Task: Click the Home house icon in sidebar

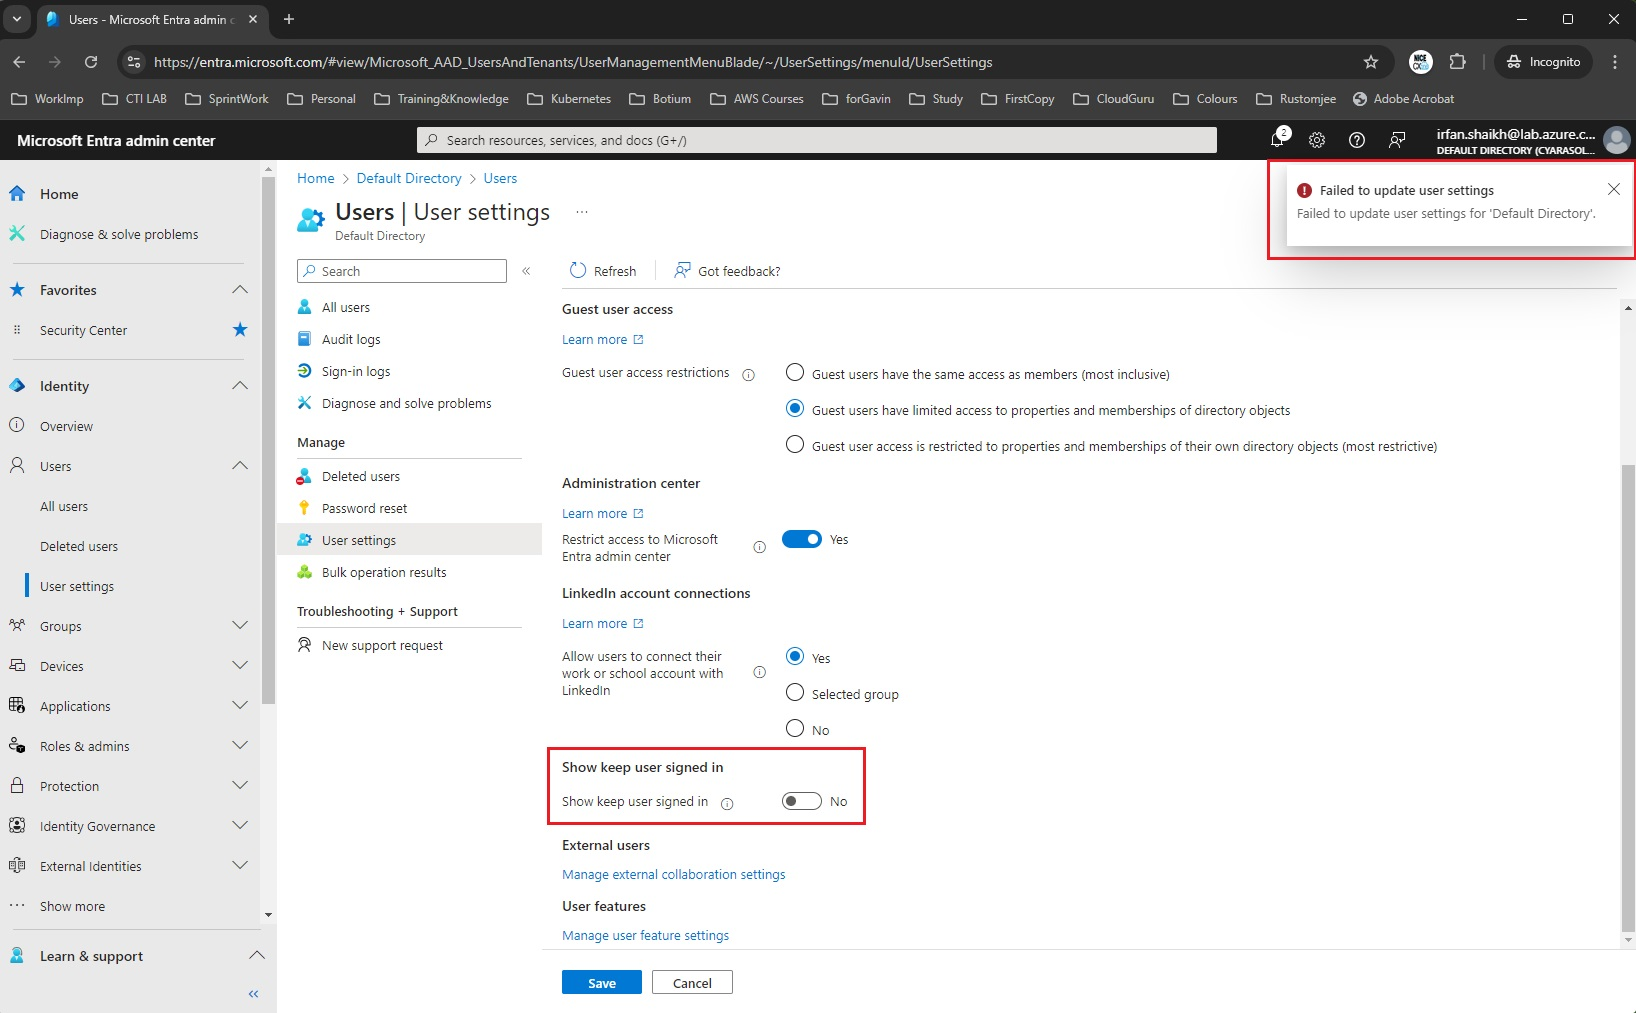Action: point(17,194)
